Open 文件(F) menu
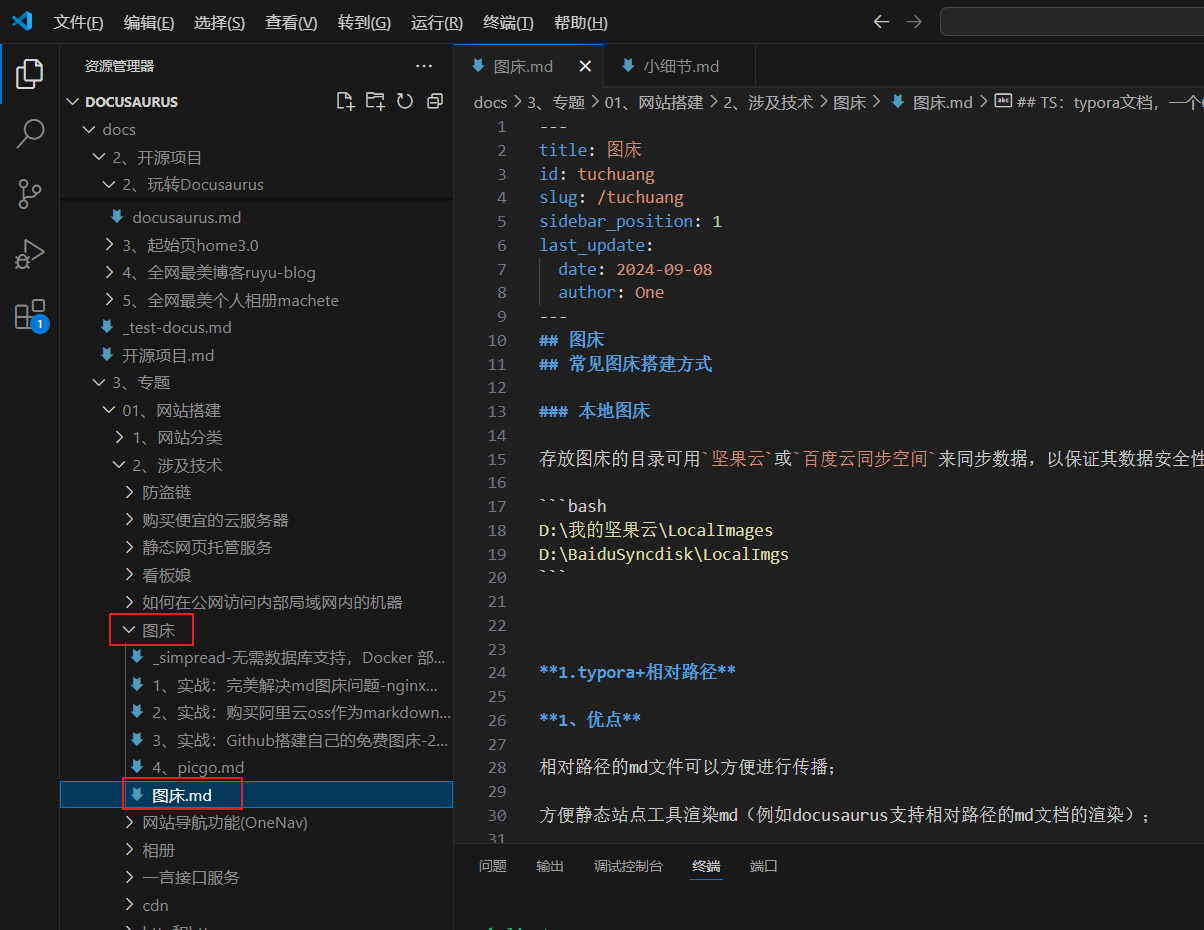This screenshot has height=930, width=1204. [x=78, y=22]
